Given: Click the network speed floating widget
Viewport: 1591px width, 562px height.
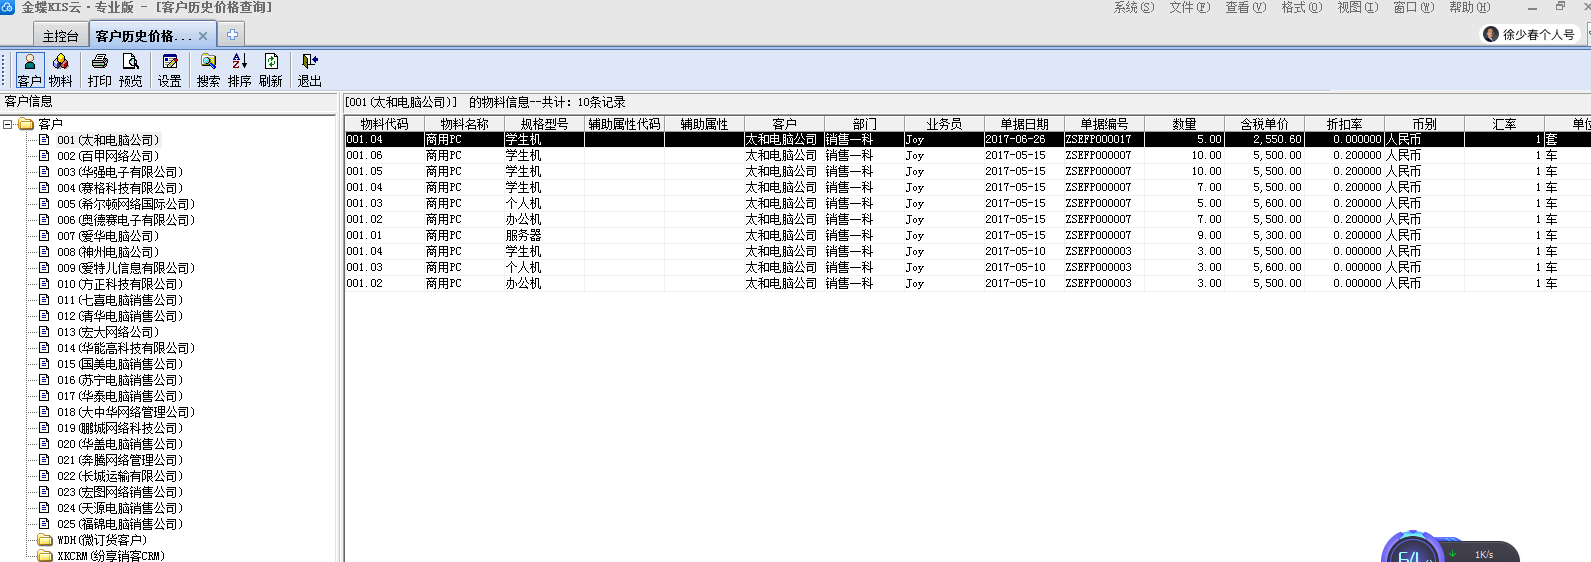Looking at the screenshot, I should (x=1450, y=548).
